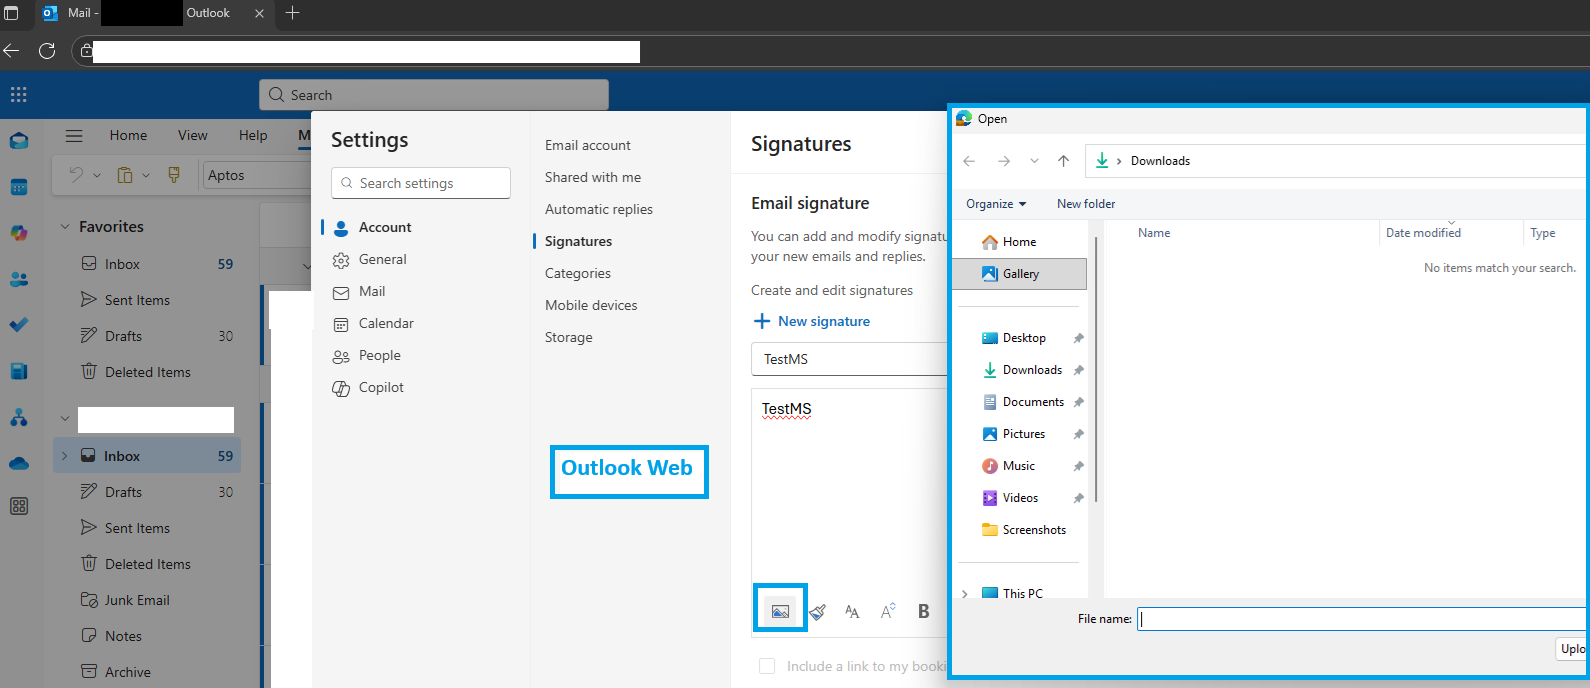Open Storage settings page
This screenshot has width=1590, height=688.
click(569, 337)
